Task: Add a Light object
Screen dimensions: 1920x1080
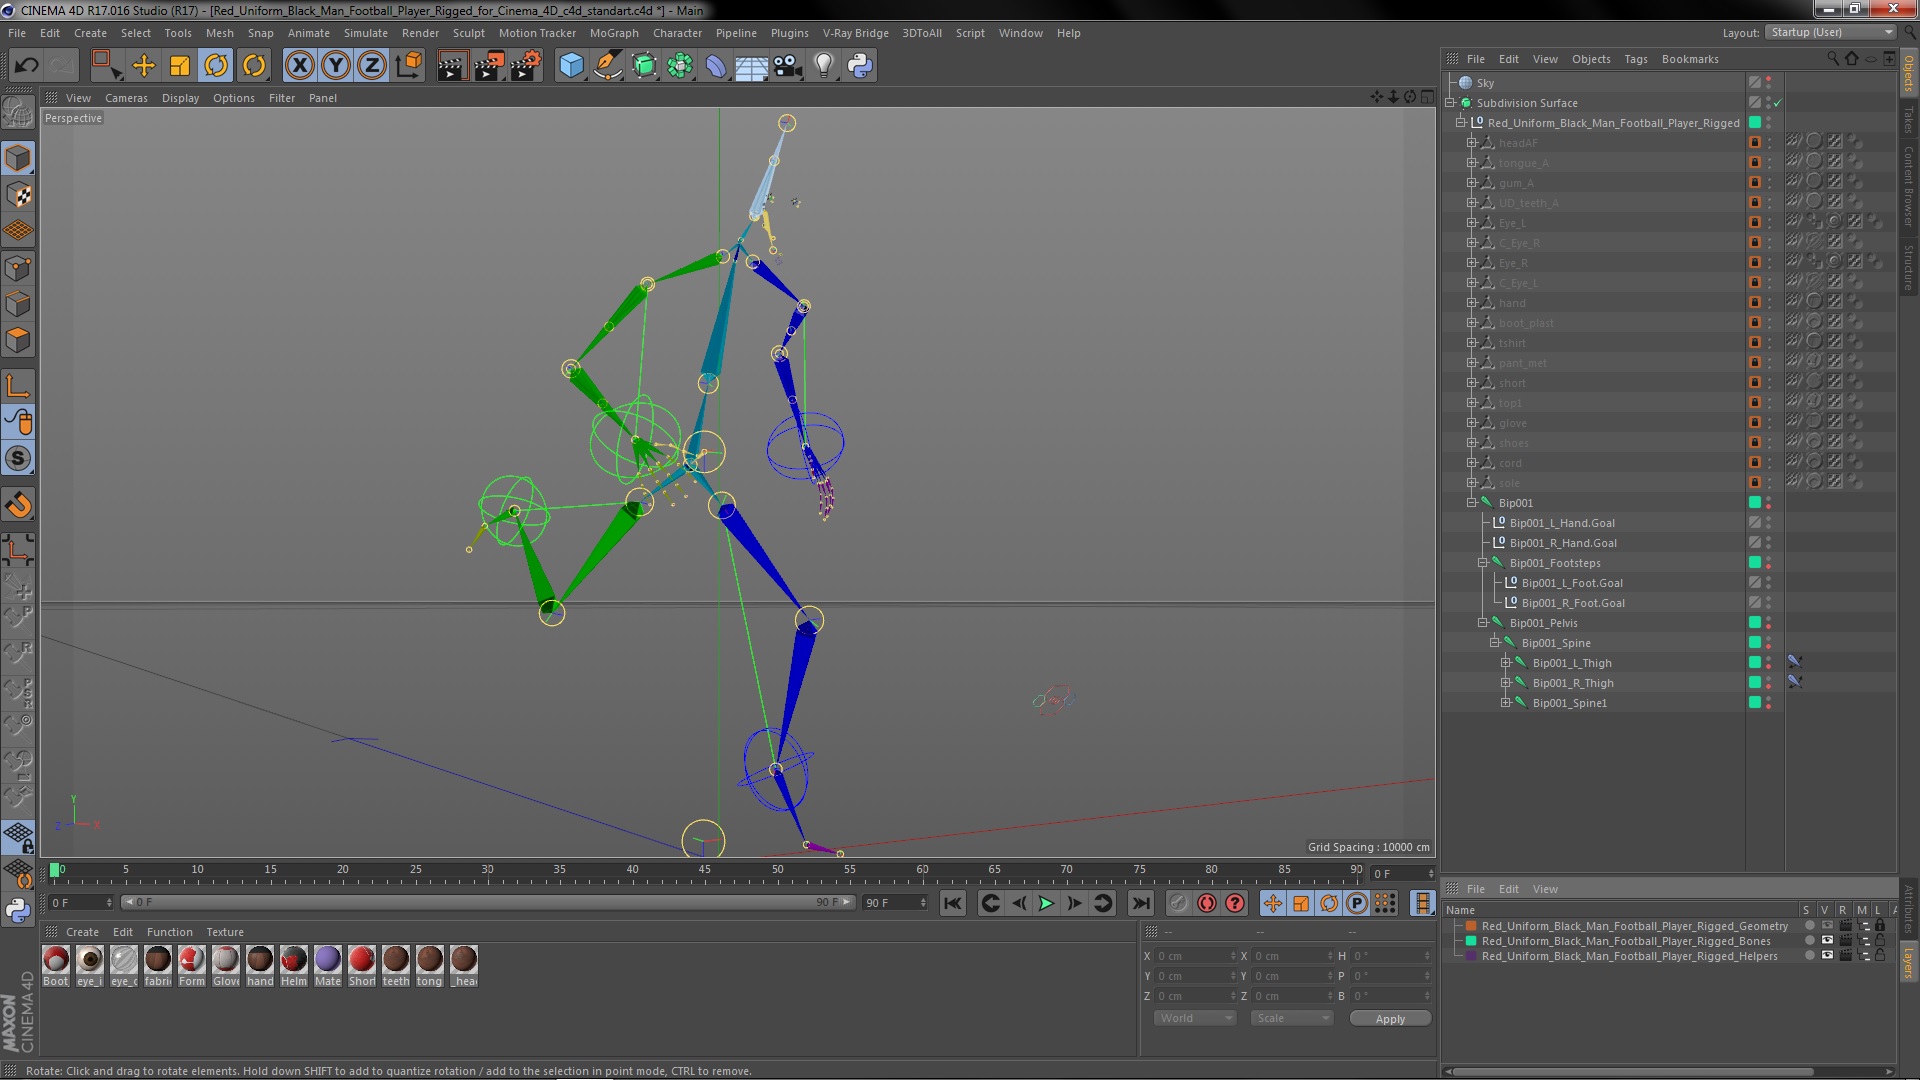Action: tap(823, 66)
